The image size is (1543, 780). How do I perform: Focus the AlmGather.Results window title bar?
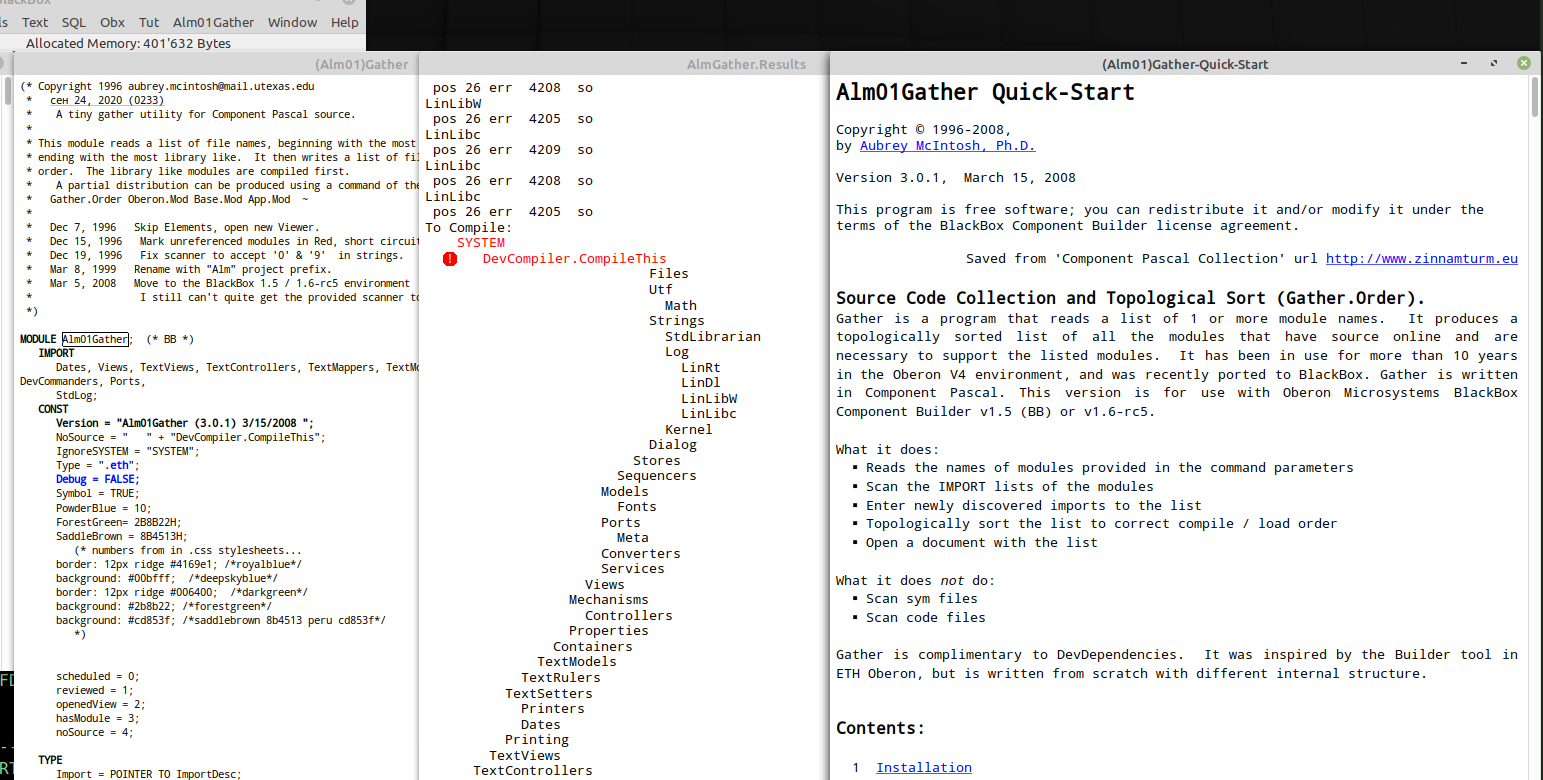point(624,64)
